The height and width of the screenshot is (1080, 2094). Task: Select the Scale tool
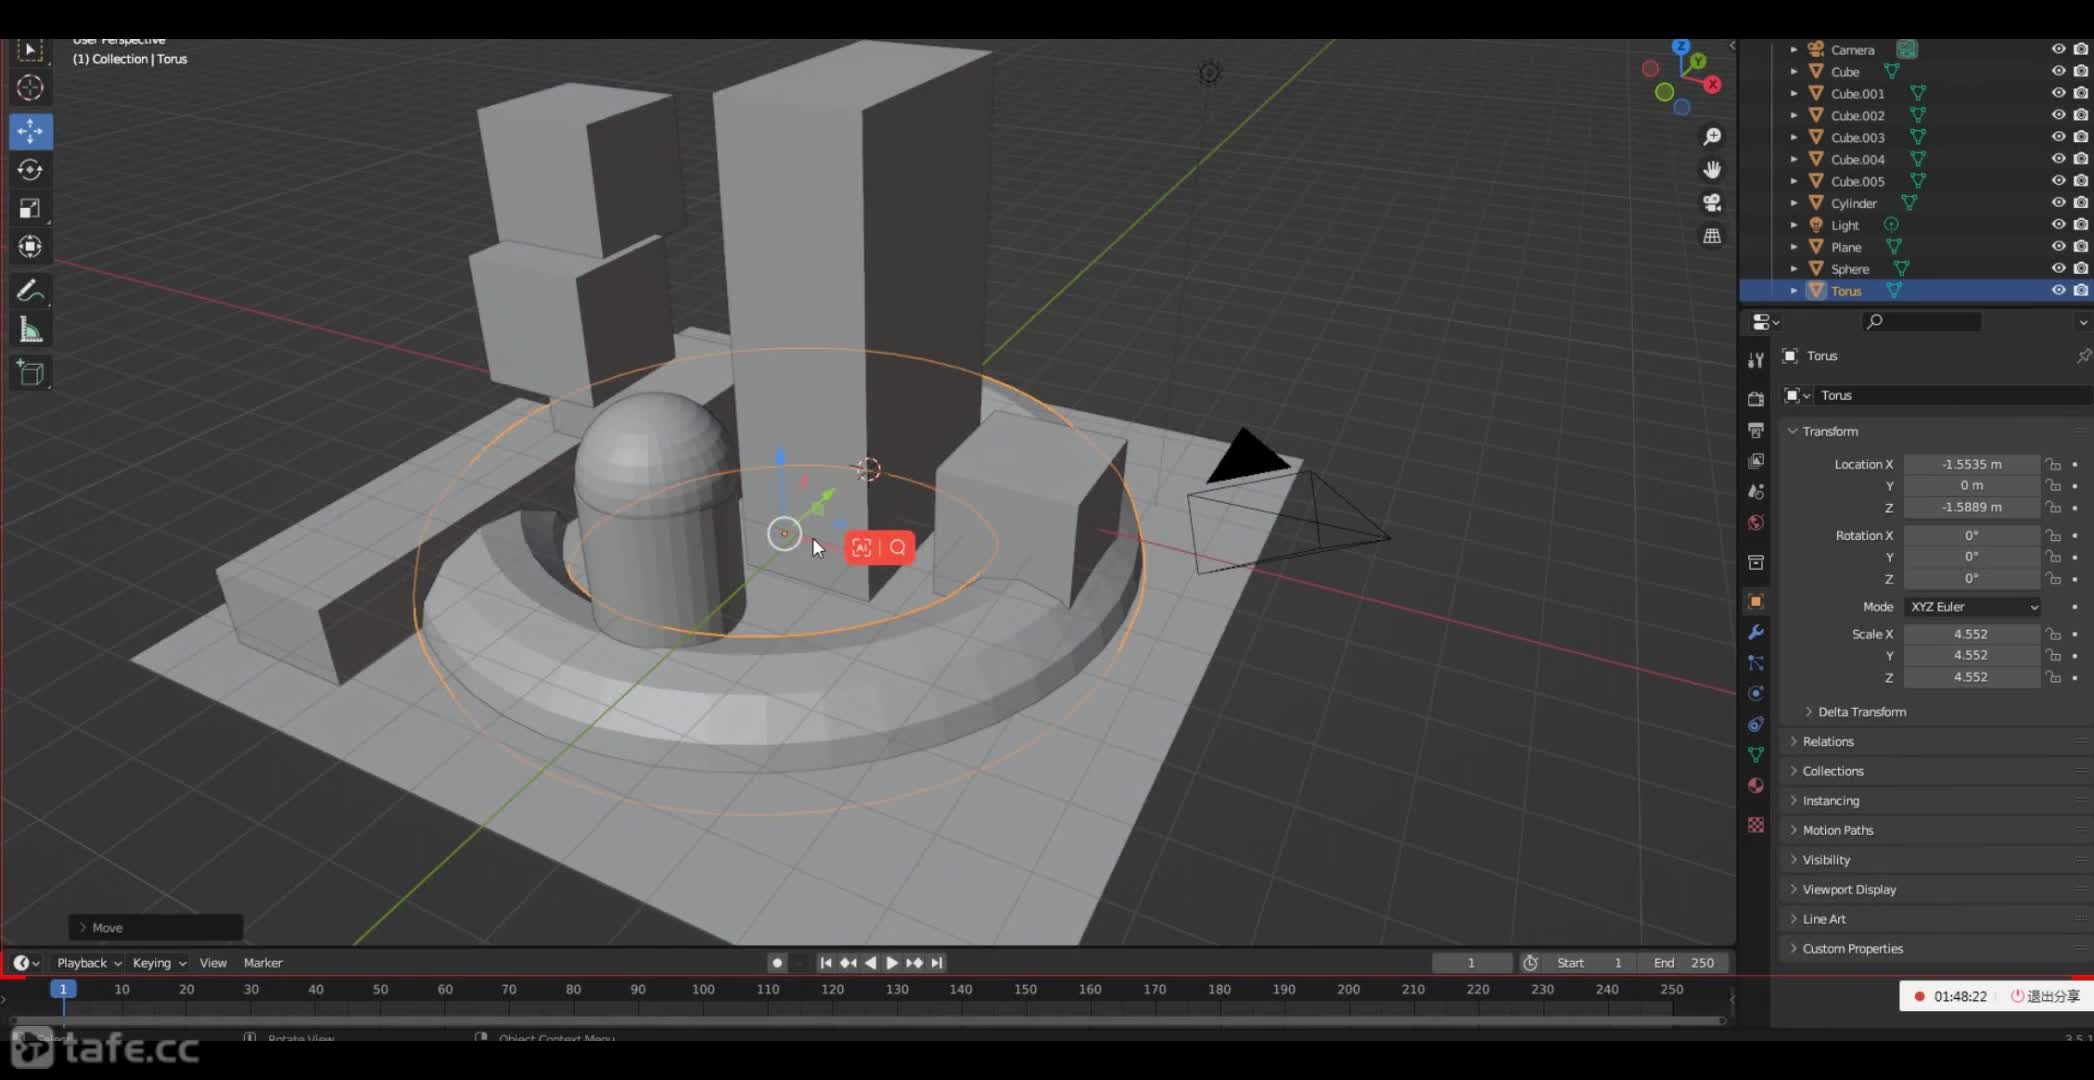30,208
